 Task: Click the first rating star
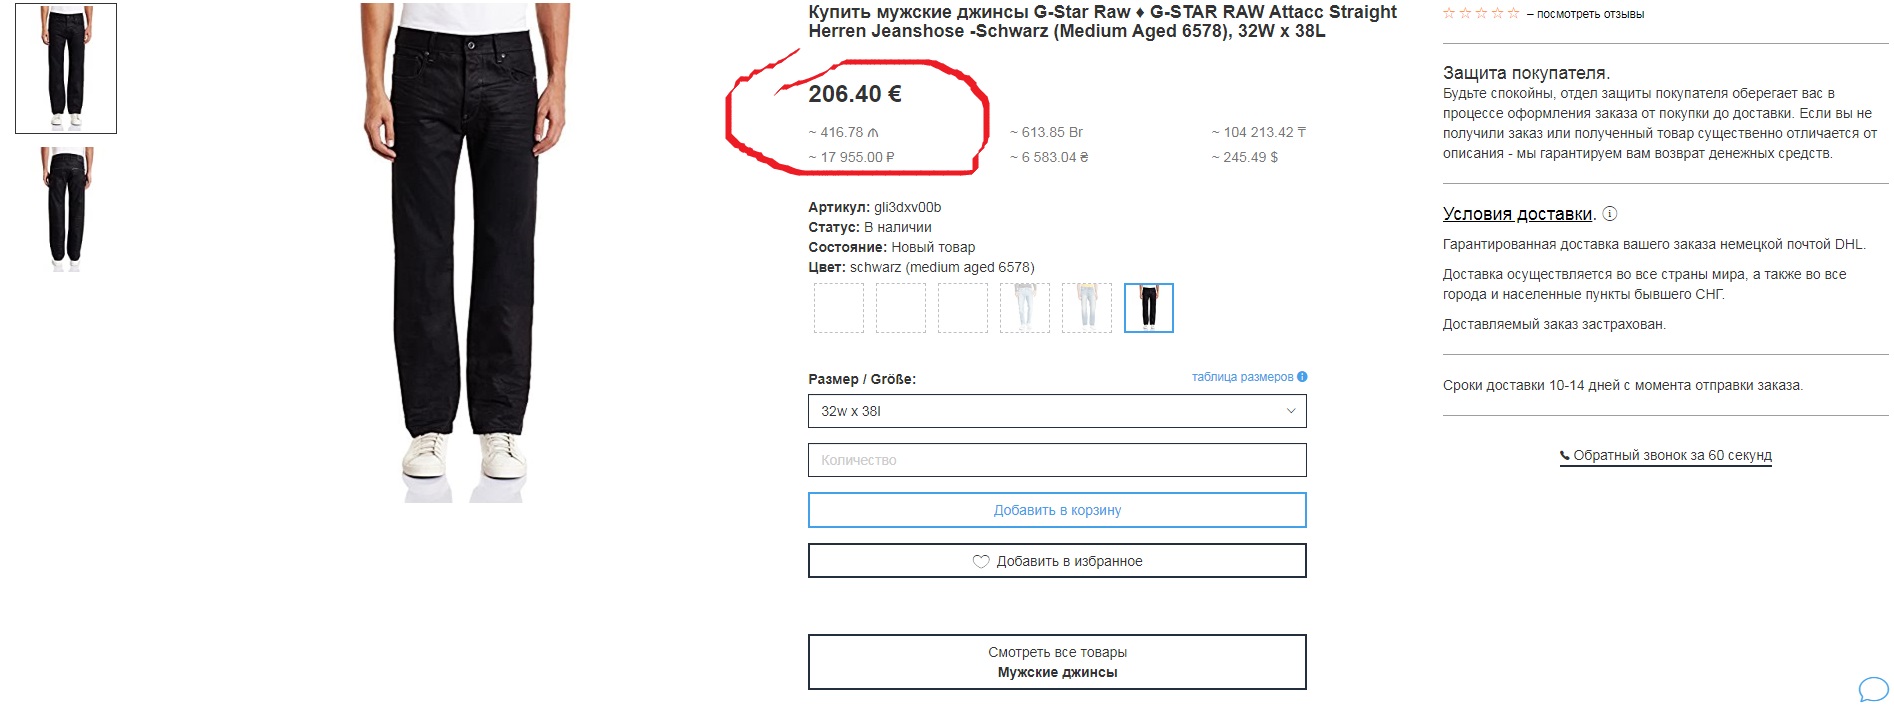tap(1449, 14)
